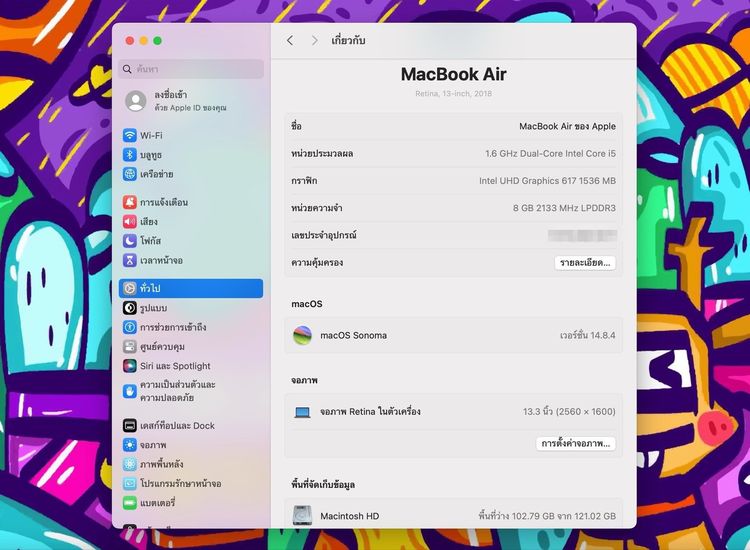The height and width of the screenshot is (550, 750).
Task: Minimize window with the yellow button
Action: [143, 41]
